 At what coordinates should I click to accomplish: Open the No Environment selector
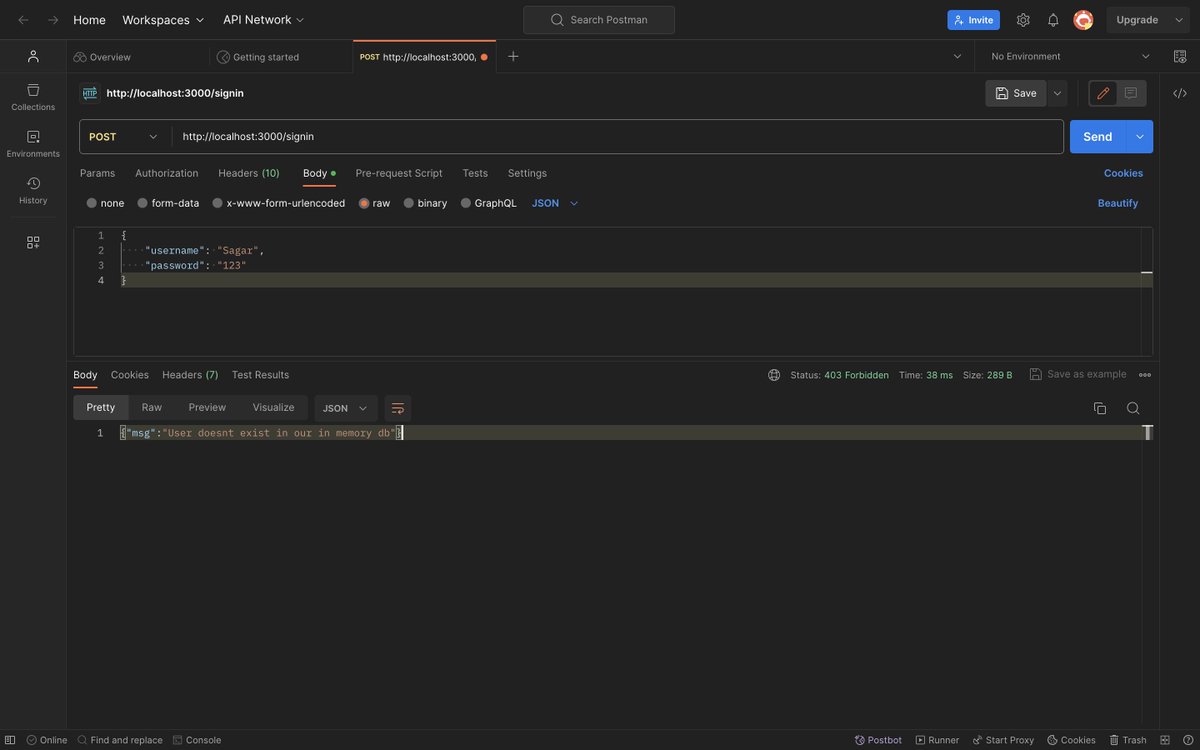[1070, 56]
